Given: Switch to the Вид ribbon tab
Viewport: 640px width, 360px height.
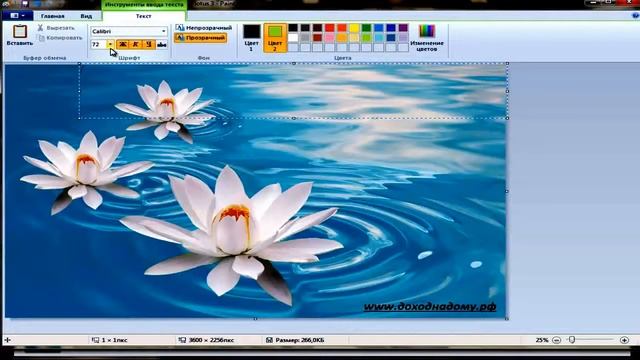Looking at the screenshot, I should point(86,16).
